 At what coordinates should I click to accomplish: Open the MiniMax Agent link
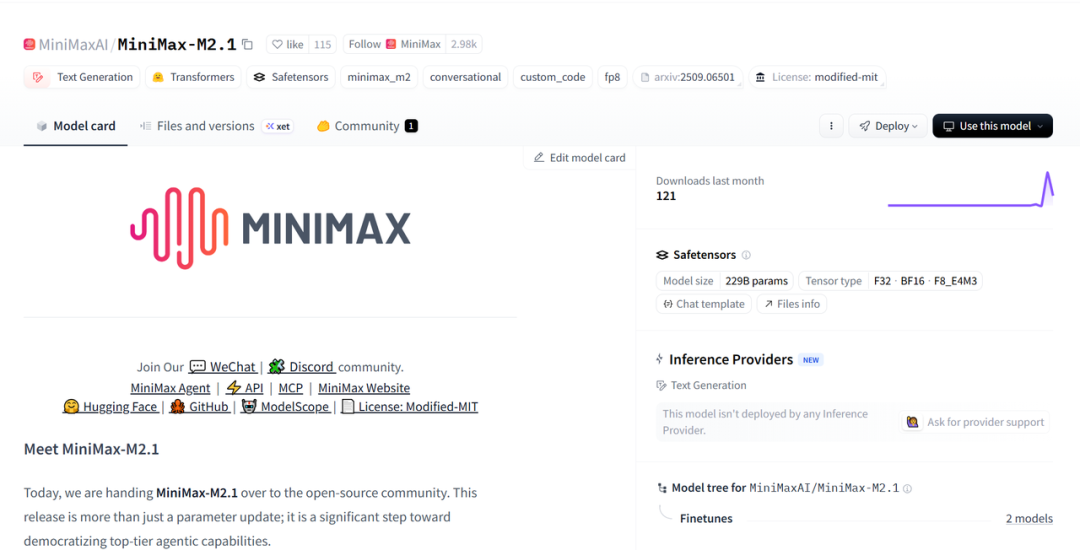click(x=170, y=388)
